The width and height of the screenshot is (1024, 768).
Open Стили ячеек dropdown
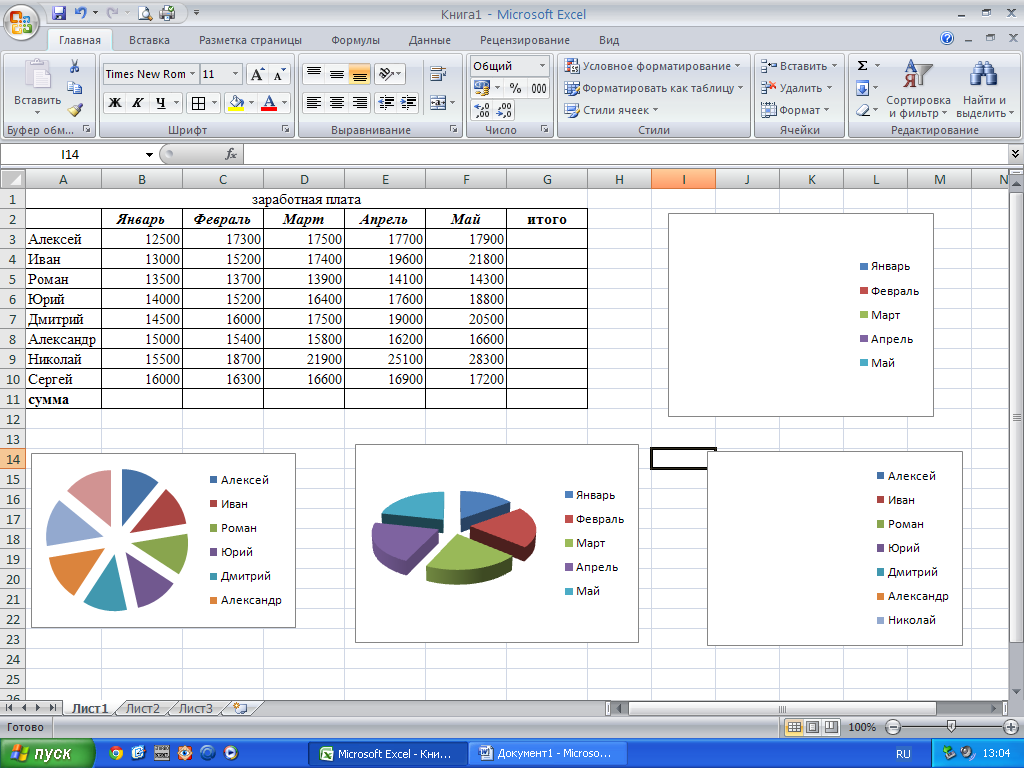(x=611, y=110)
